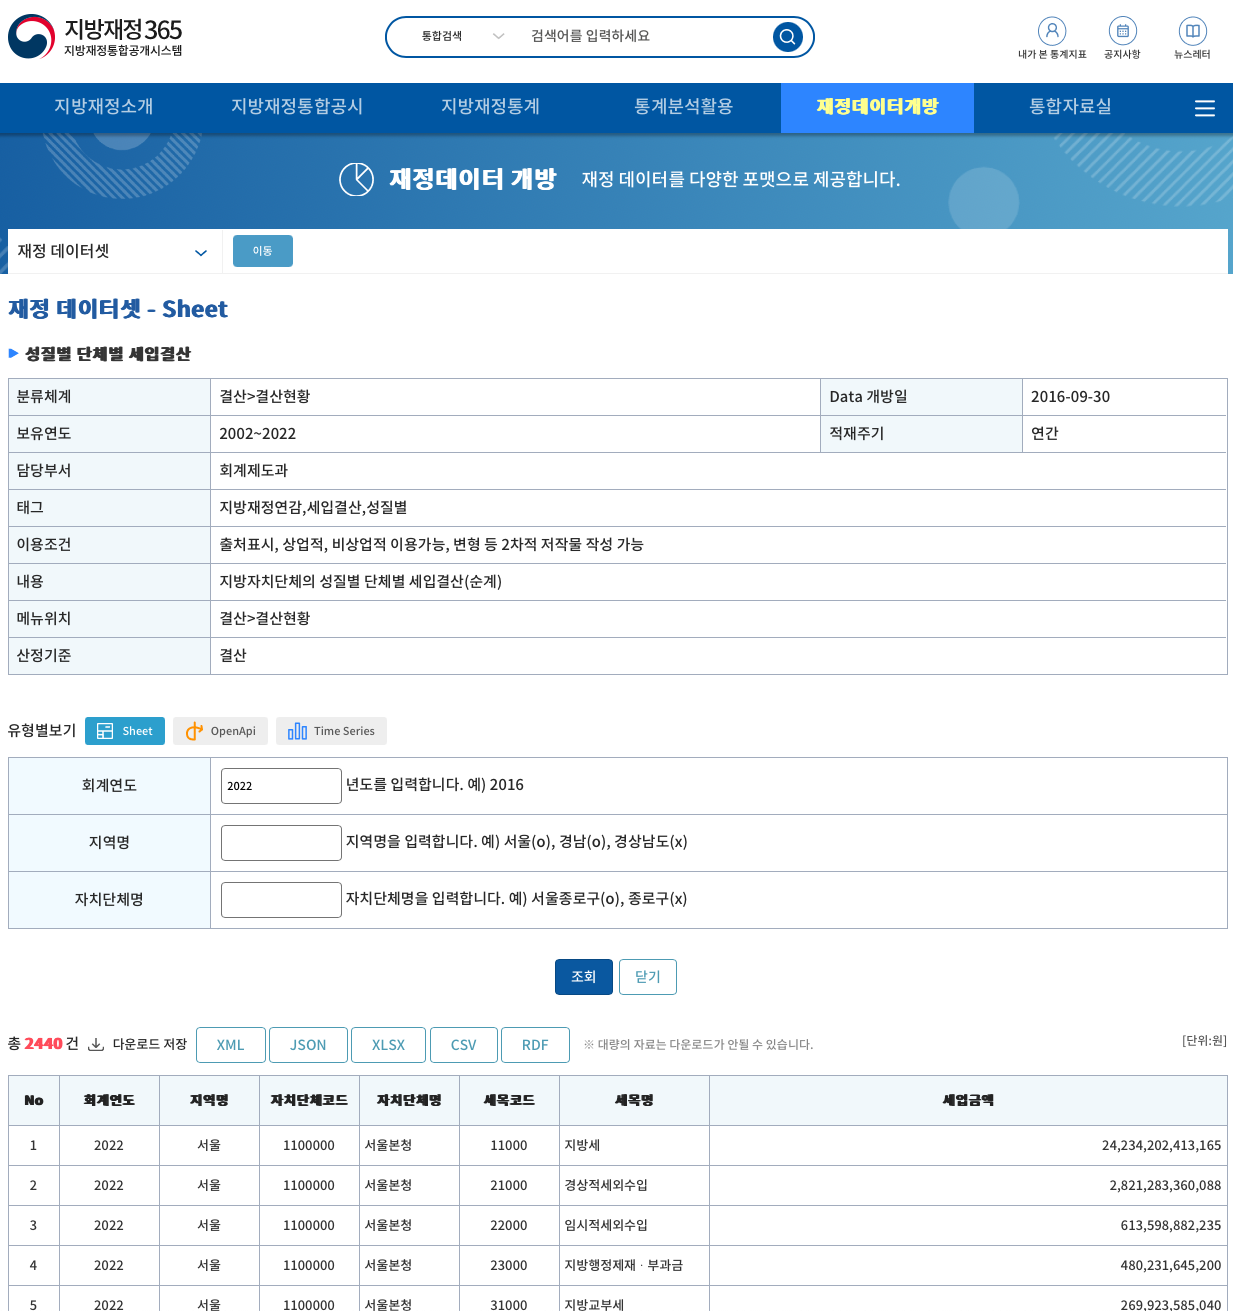The height and width of the screenshot is (1311, 1233).
Task: Click the 자치단체명 input field
Action: (281, 900)
